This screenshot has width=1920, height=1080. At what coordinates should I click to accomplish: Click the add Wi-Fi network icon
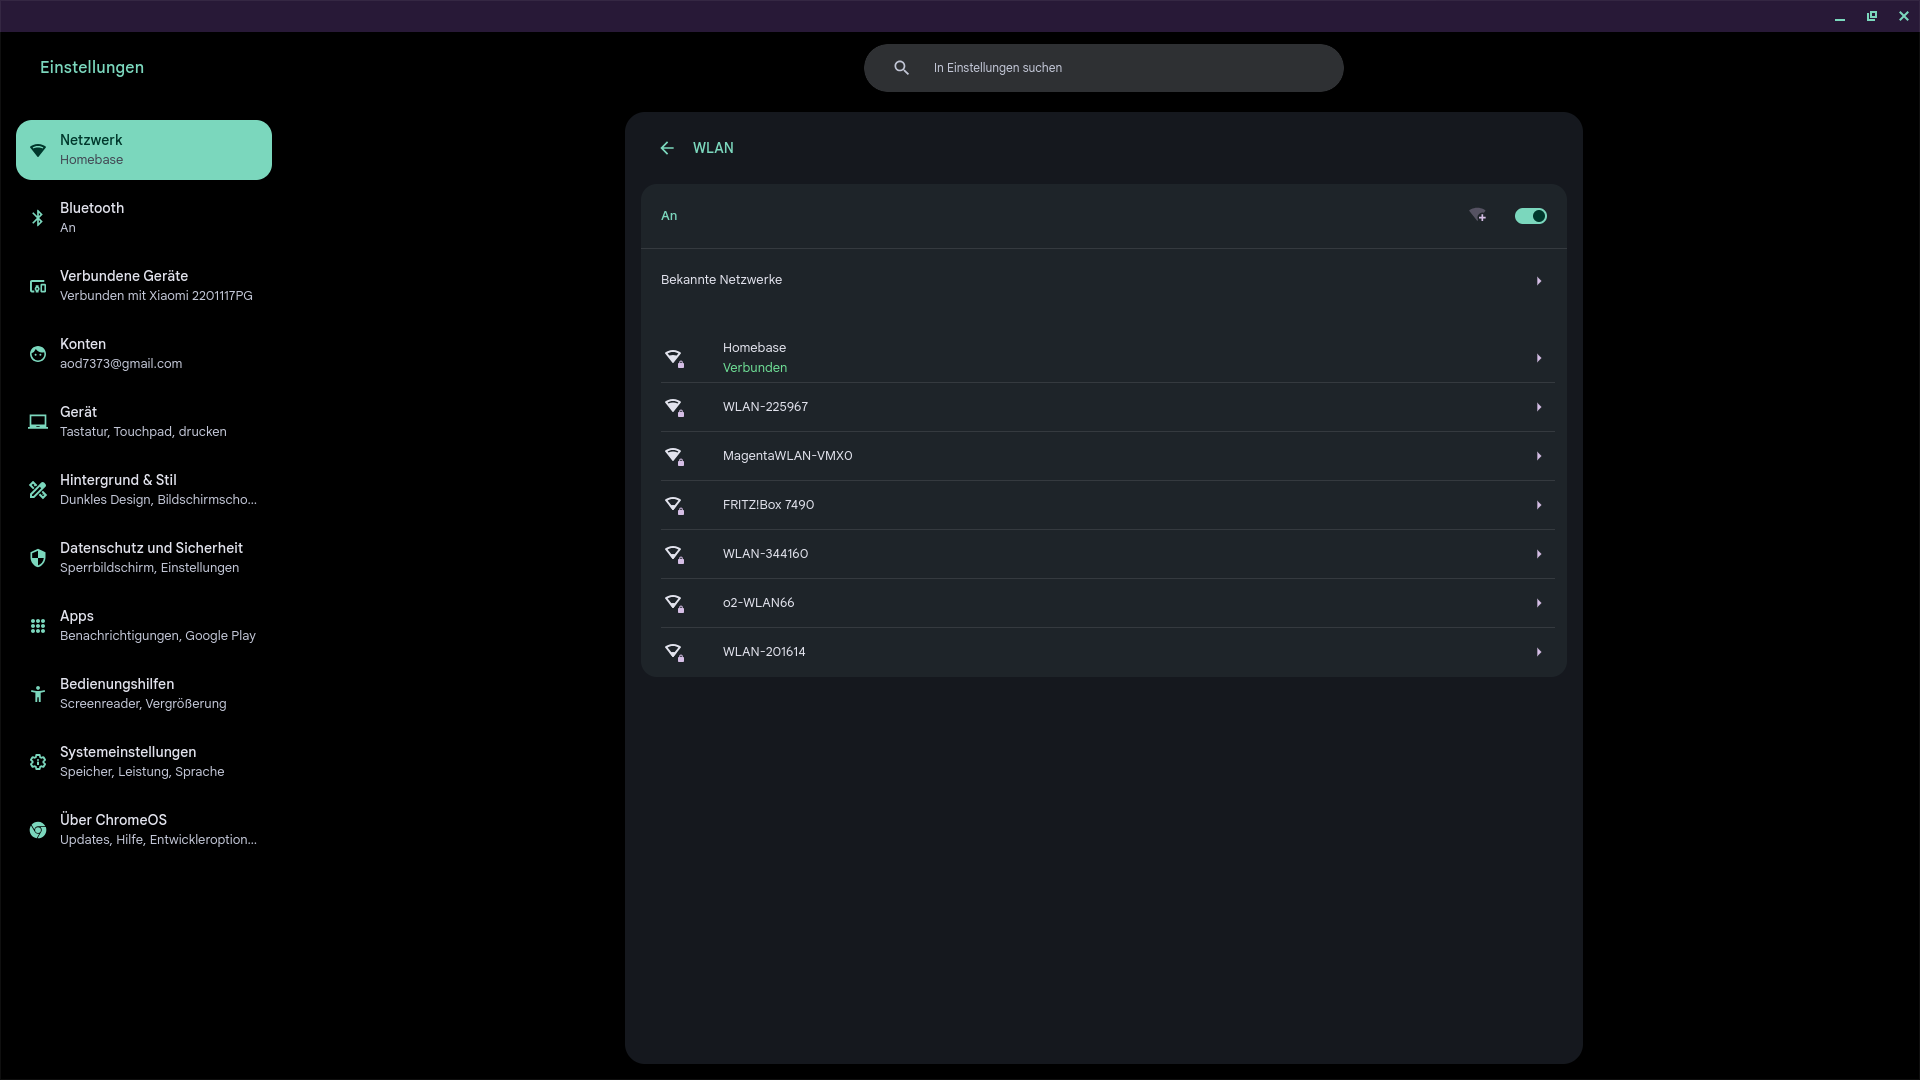coord(1478,216)
